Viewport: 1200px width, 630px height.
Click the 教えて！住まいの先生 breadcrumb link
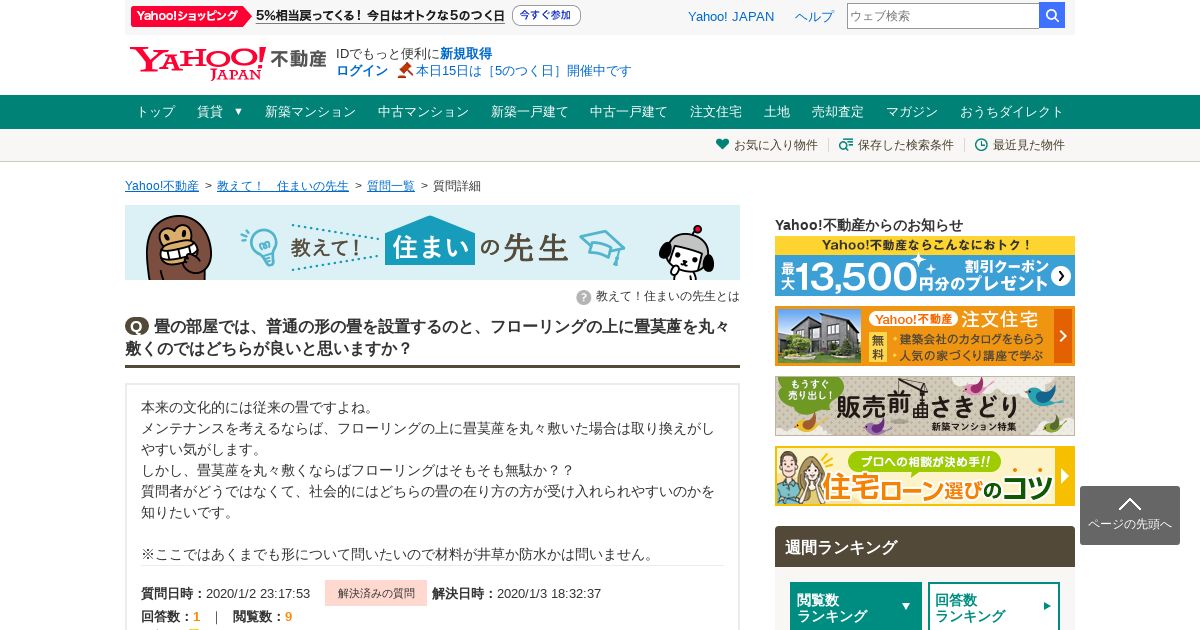[283, 186]
